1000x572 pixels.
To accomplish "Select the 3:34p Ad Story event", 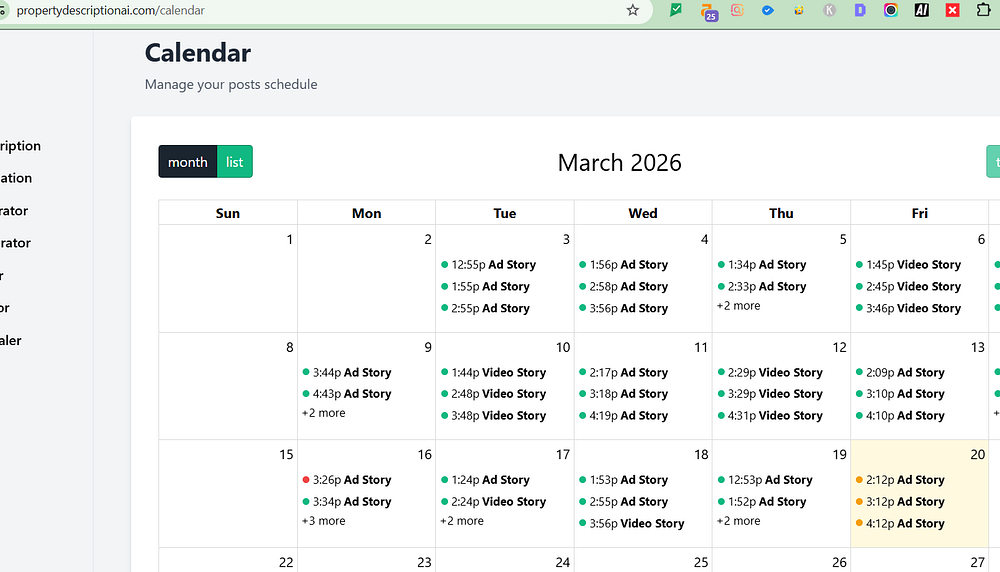I will pyautogui.click(x=347, y=501).
